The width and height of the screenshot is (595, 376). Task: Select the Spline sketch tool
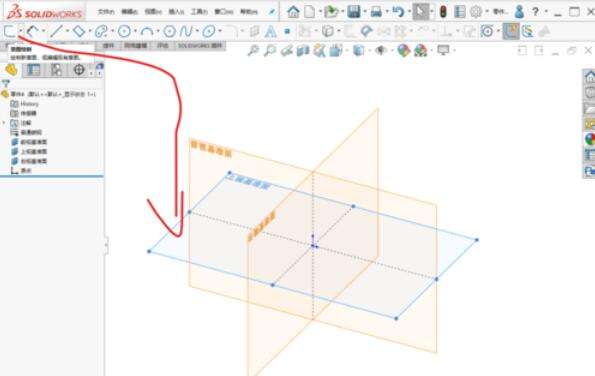click(186, 31)
